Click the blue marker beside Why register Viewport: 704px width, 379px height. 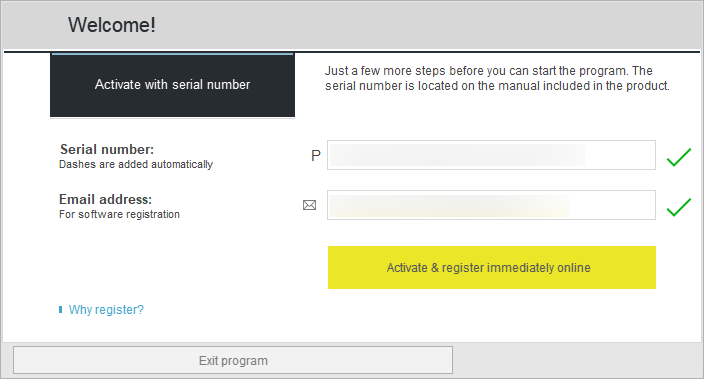(61, 309)
